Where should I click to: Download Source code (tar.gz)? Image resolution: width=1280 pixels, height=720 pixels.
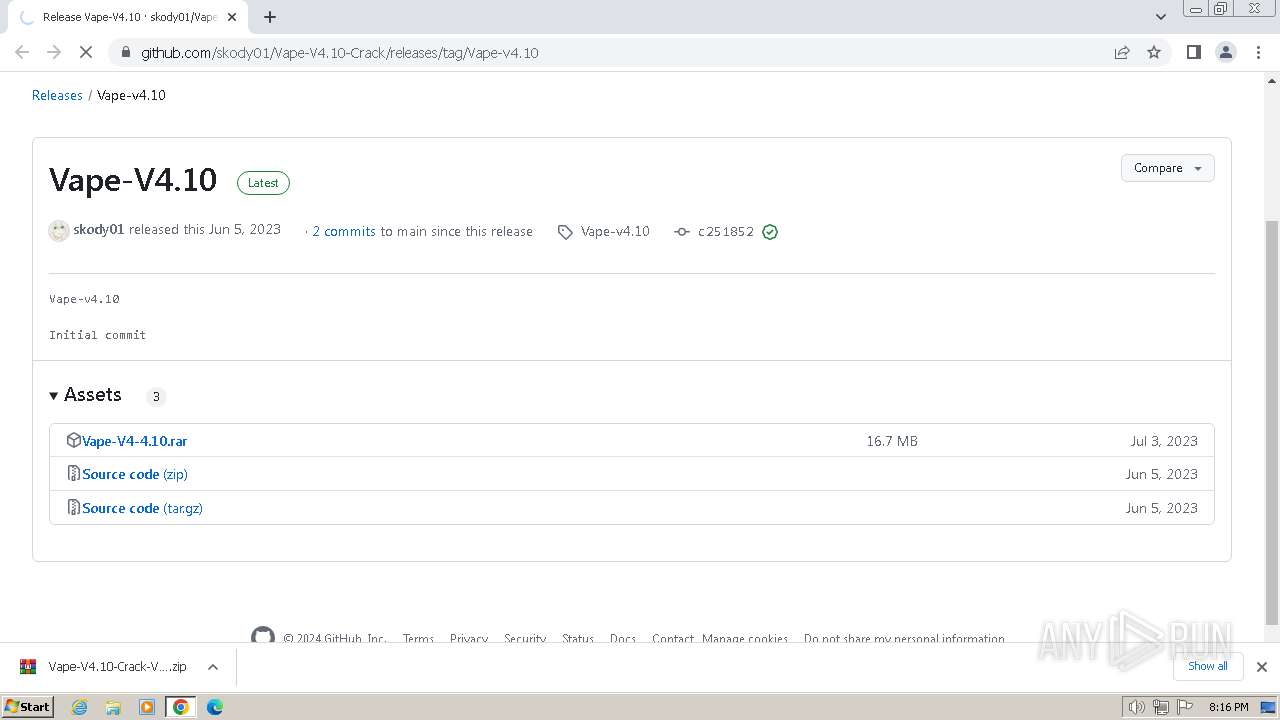[142, 508]
